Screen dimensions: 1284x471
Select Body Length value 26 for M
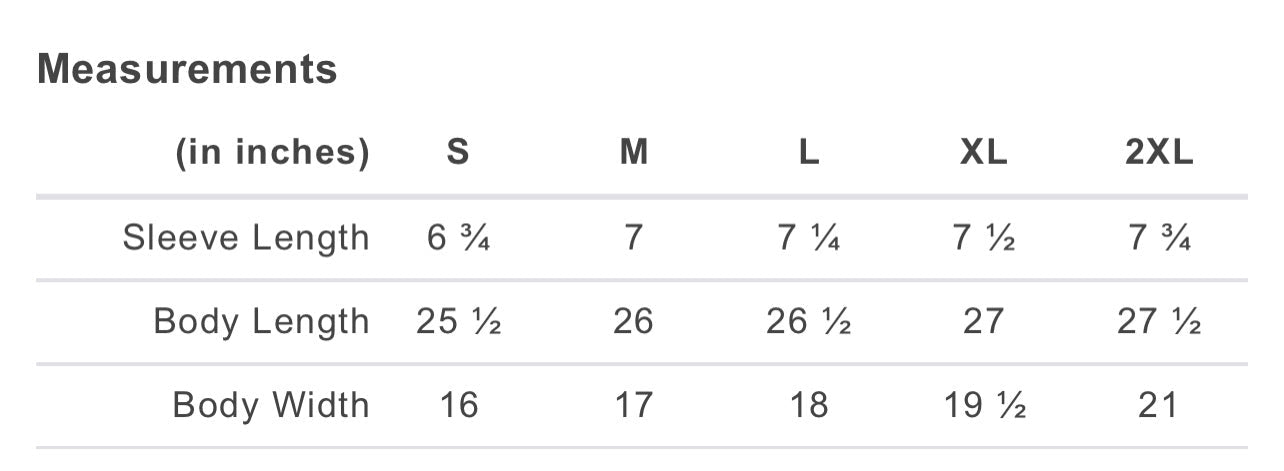(x=634, y=322)
